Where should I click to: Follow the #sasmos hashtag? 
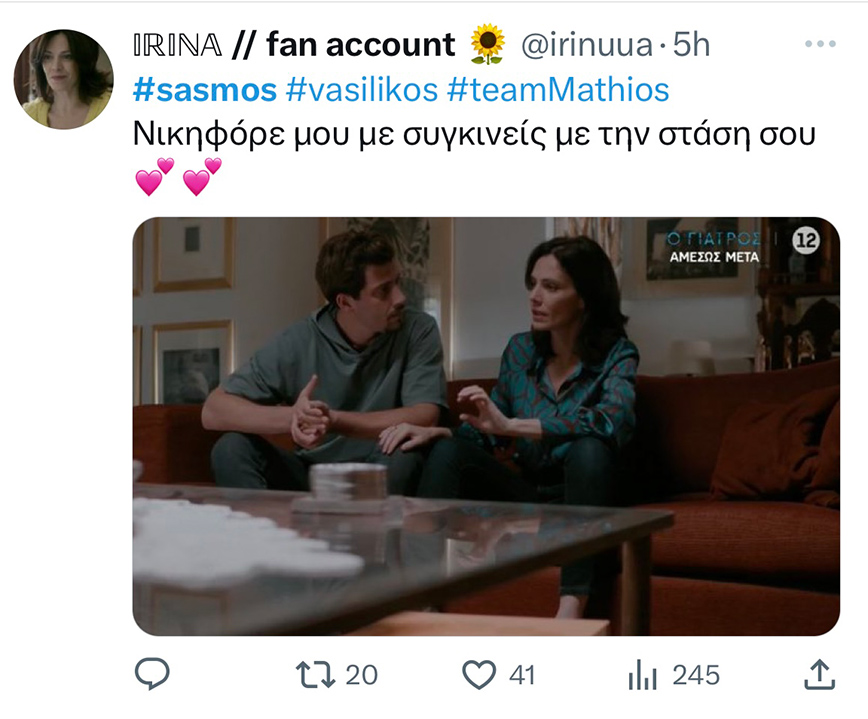(205, 90)
